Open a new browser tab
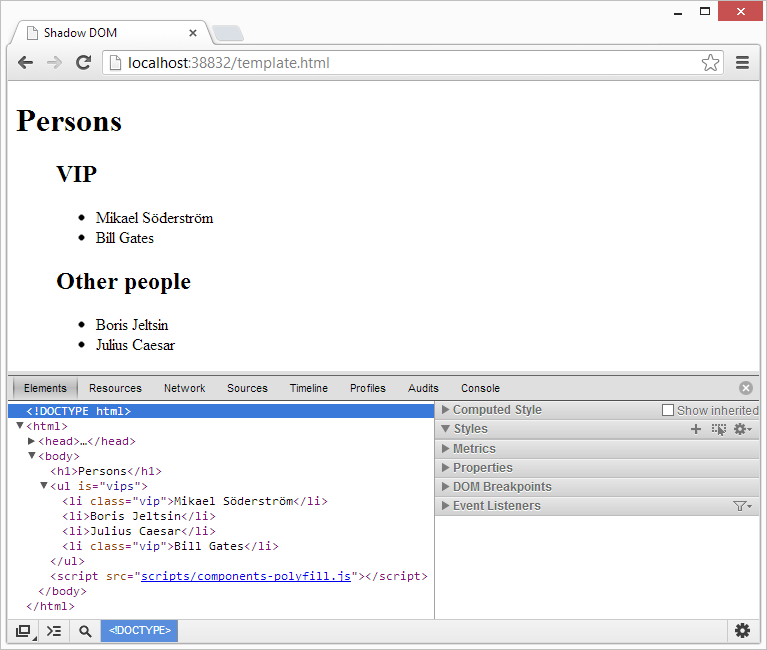Viewport: 767px width, 650px height. pos(228,33)
